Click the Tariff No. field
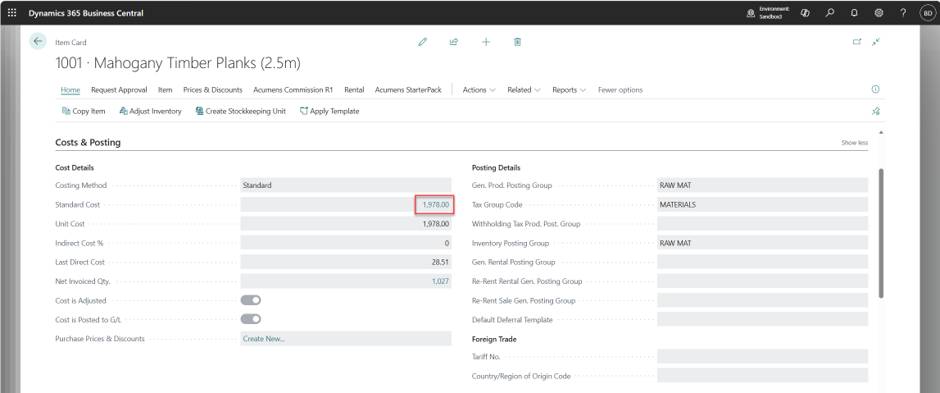The image size is (940, 393). pos(763,356)
